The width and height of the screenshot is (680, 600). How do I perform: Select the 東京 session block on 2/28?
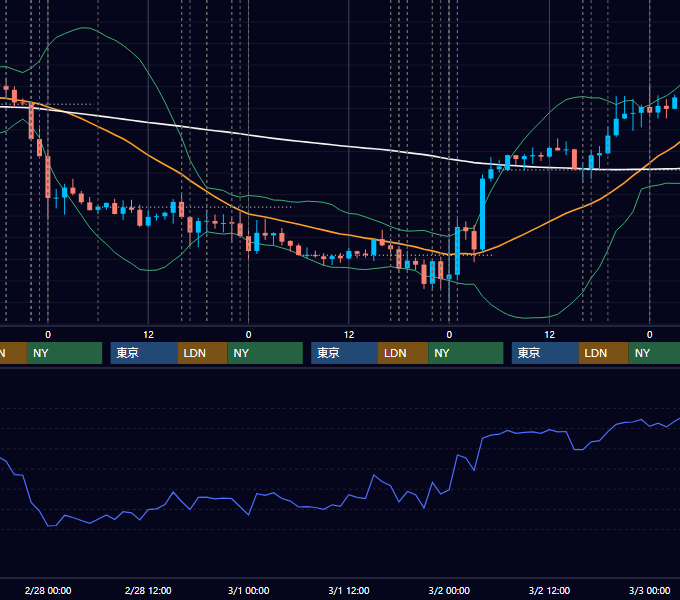pos(144,353)
